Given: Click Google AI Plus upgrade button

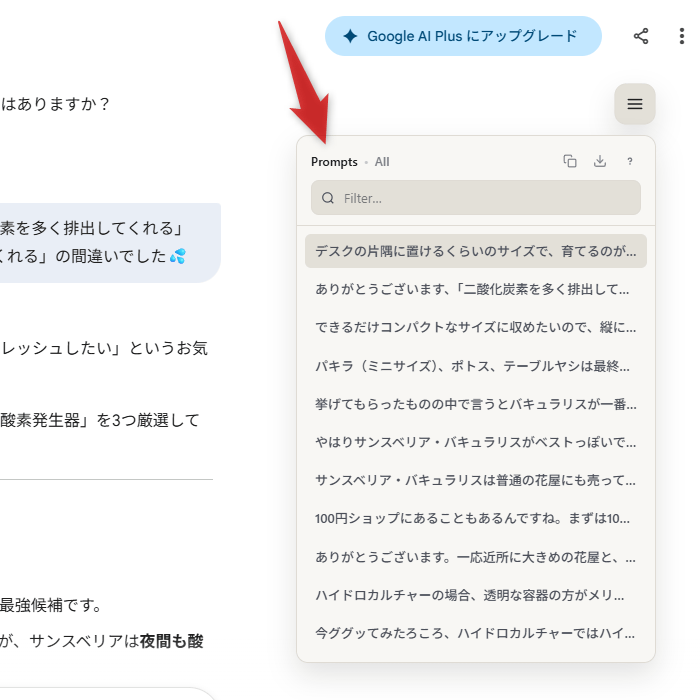Looking at the screenshot, I should 463,36.
